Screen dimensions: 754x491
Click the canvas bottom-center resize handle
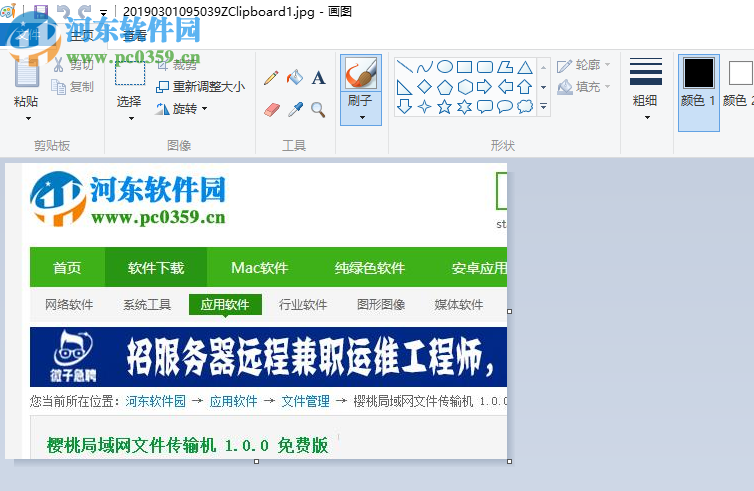(x=256, y=462)
